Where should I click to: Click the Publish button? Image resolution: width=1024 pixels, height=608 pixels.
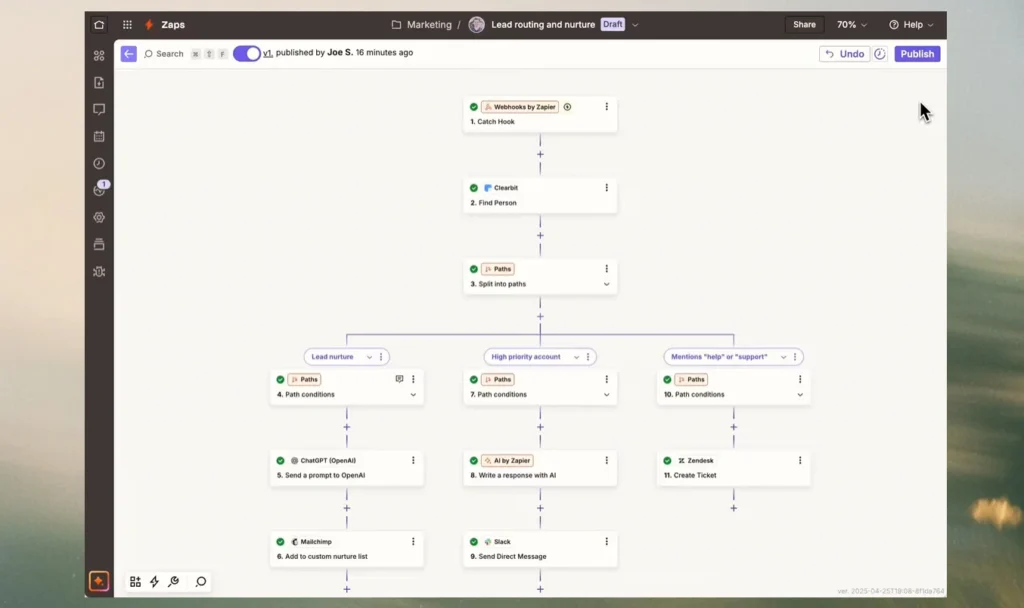click(917, 54)
